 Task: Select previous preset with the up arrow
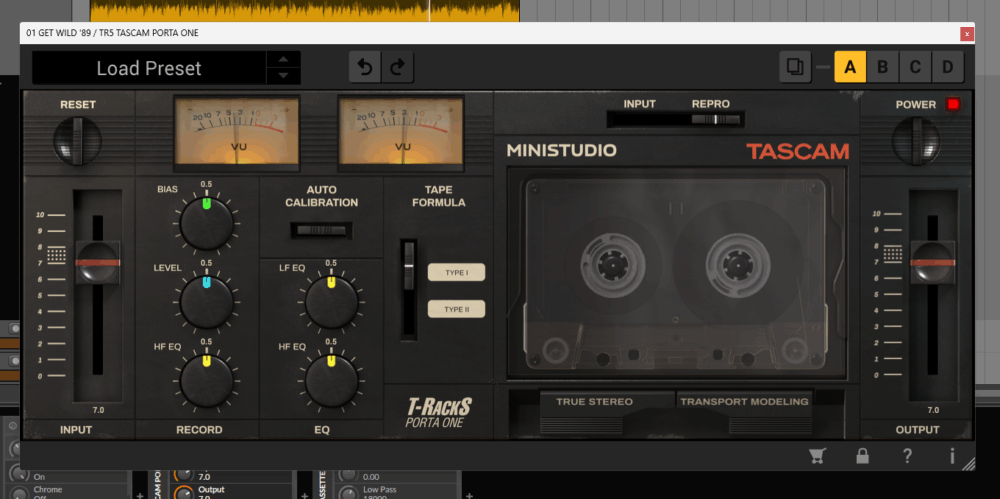284,59
